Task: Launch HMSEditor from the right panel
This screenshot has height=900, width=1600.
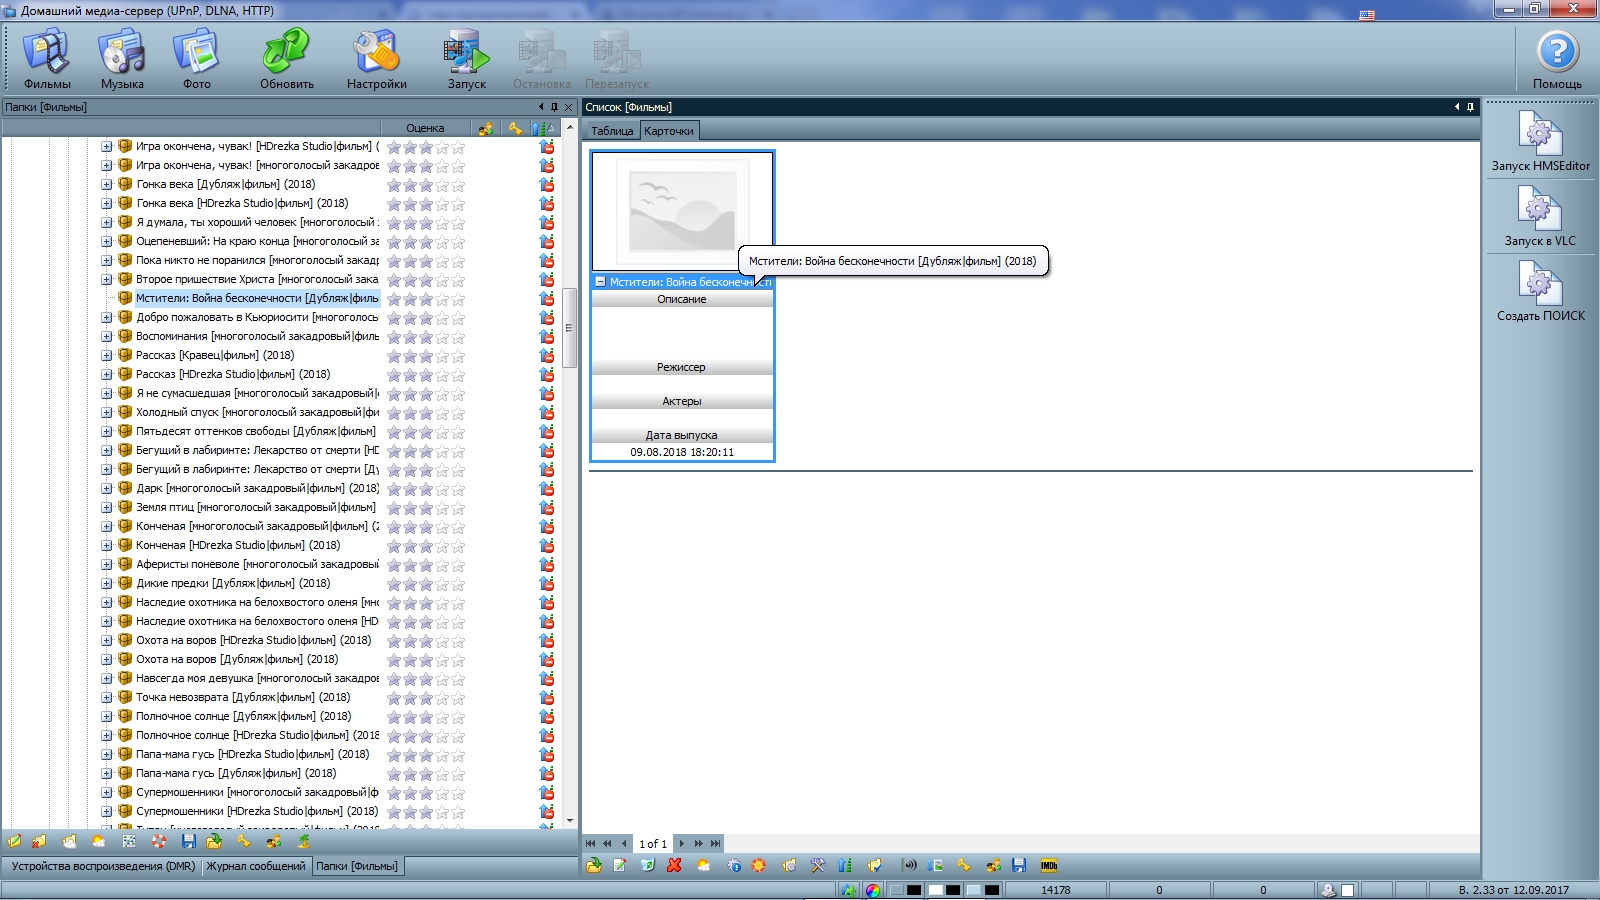Action: pos(1540,140)
